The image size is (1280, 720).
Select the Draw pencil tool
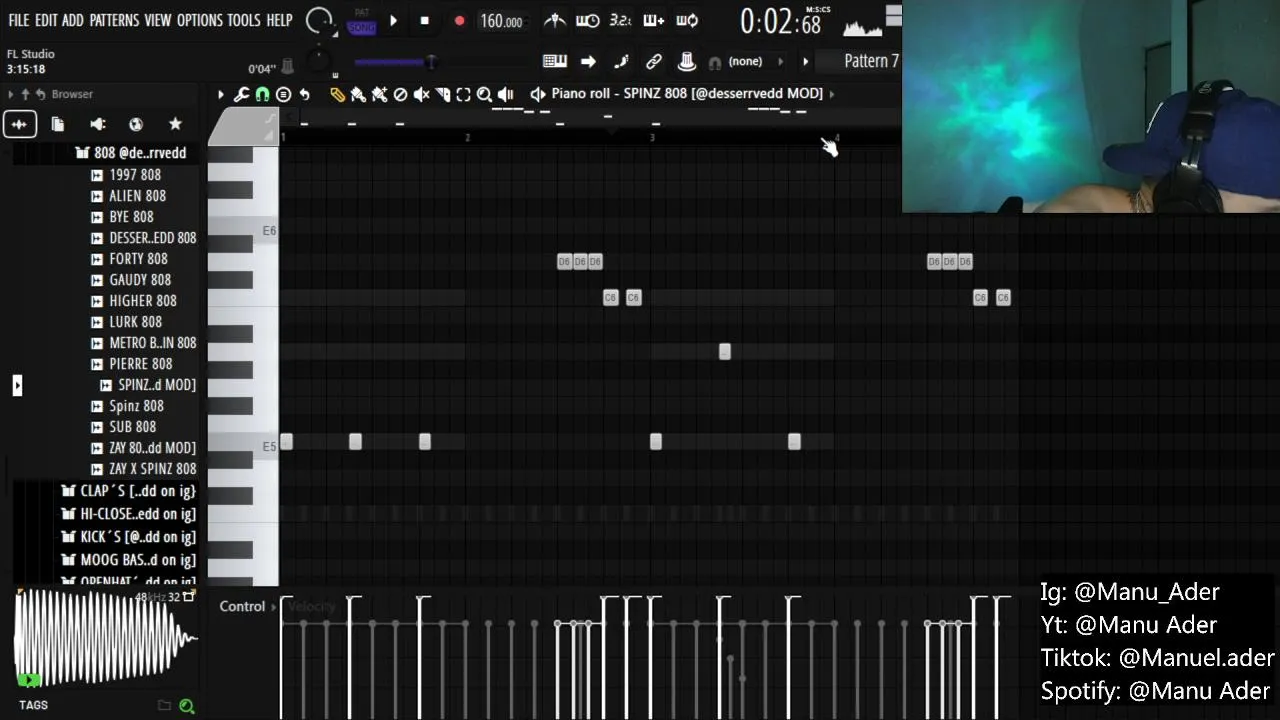338,94
